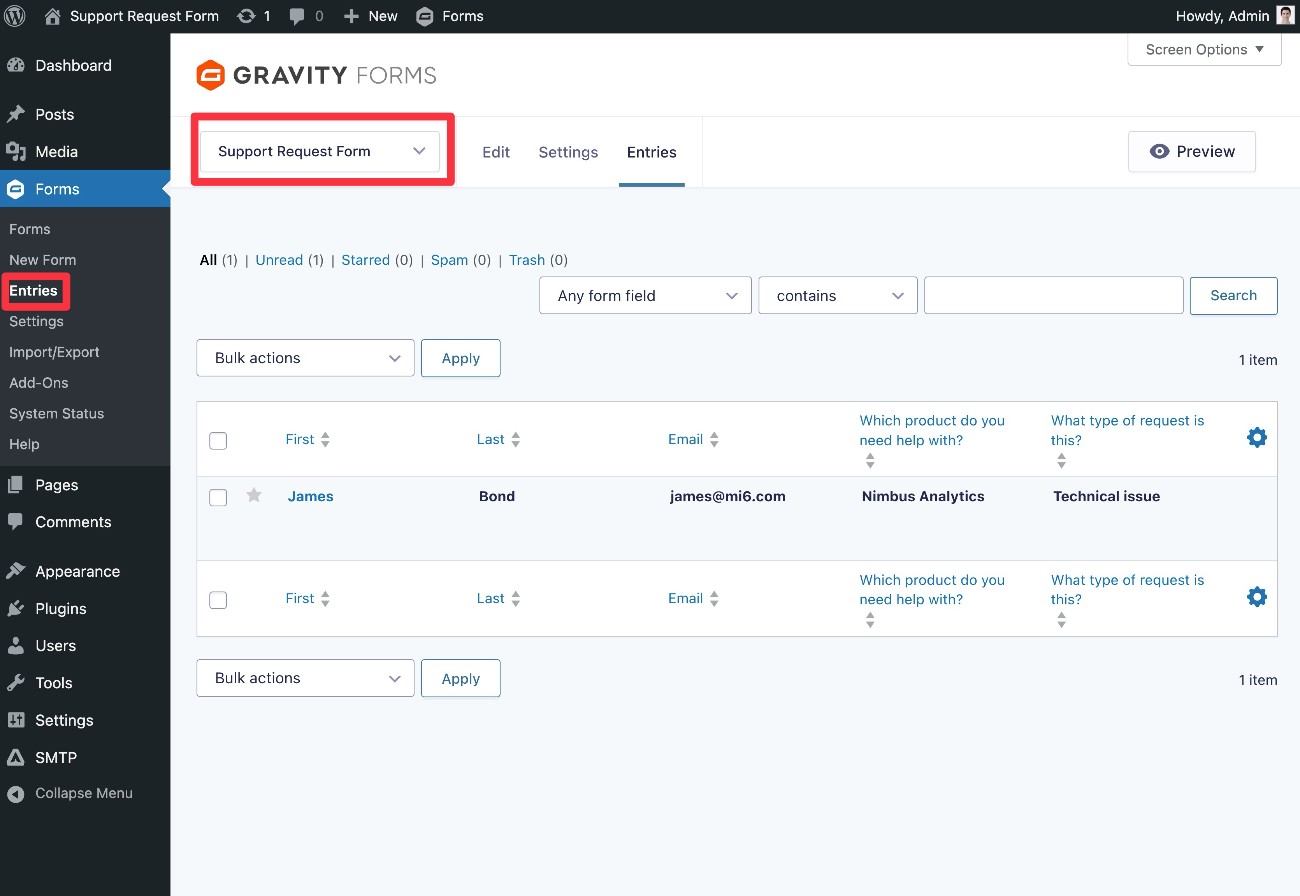Open the WordPress logo menu
Image resolution: width=1300 pixels, height=896 pixels.
click(x=13, y=15)
